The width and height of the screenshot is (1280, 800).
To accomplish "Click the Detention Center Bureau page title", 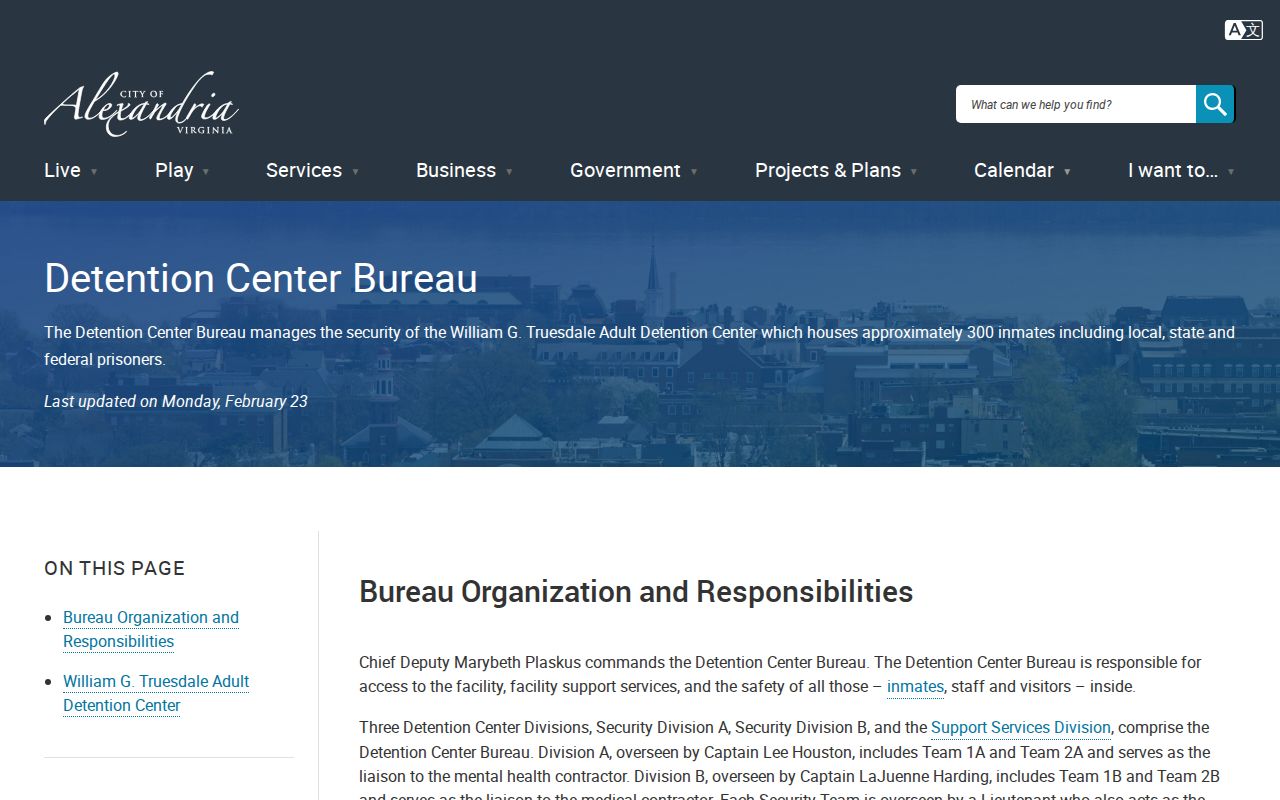I will pos(261,278).
